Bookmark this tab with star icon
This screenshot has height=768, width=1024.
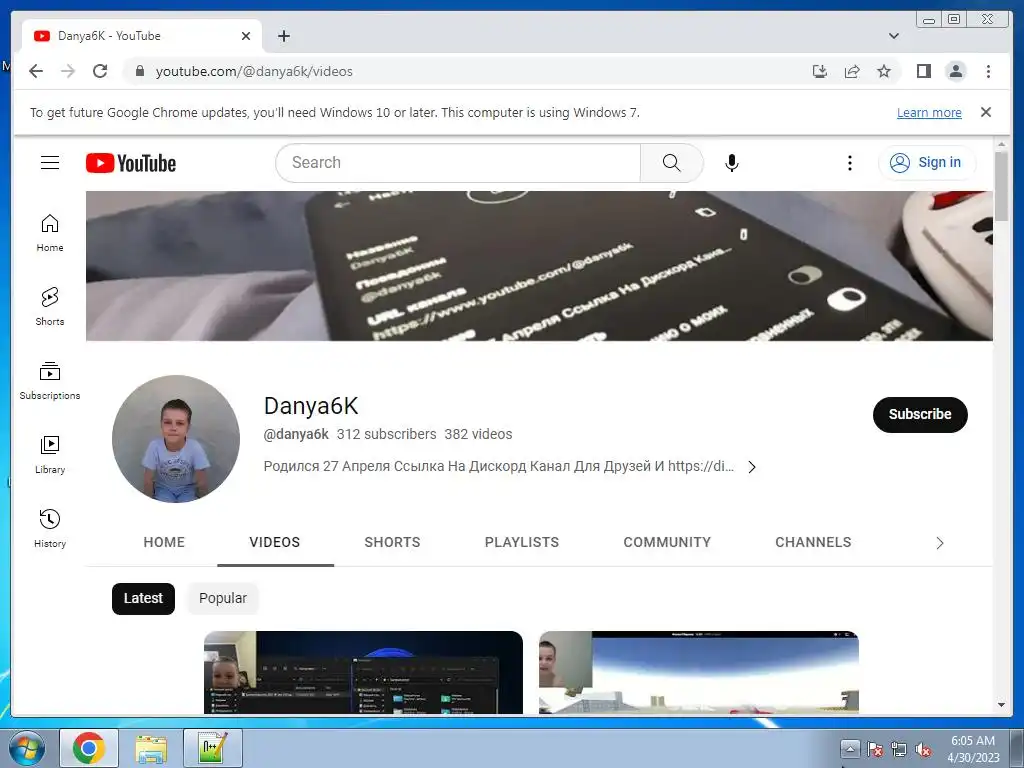884,71
